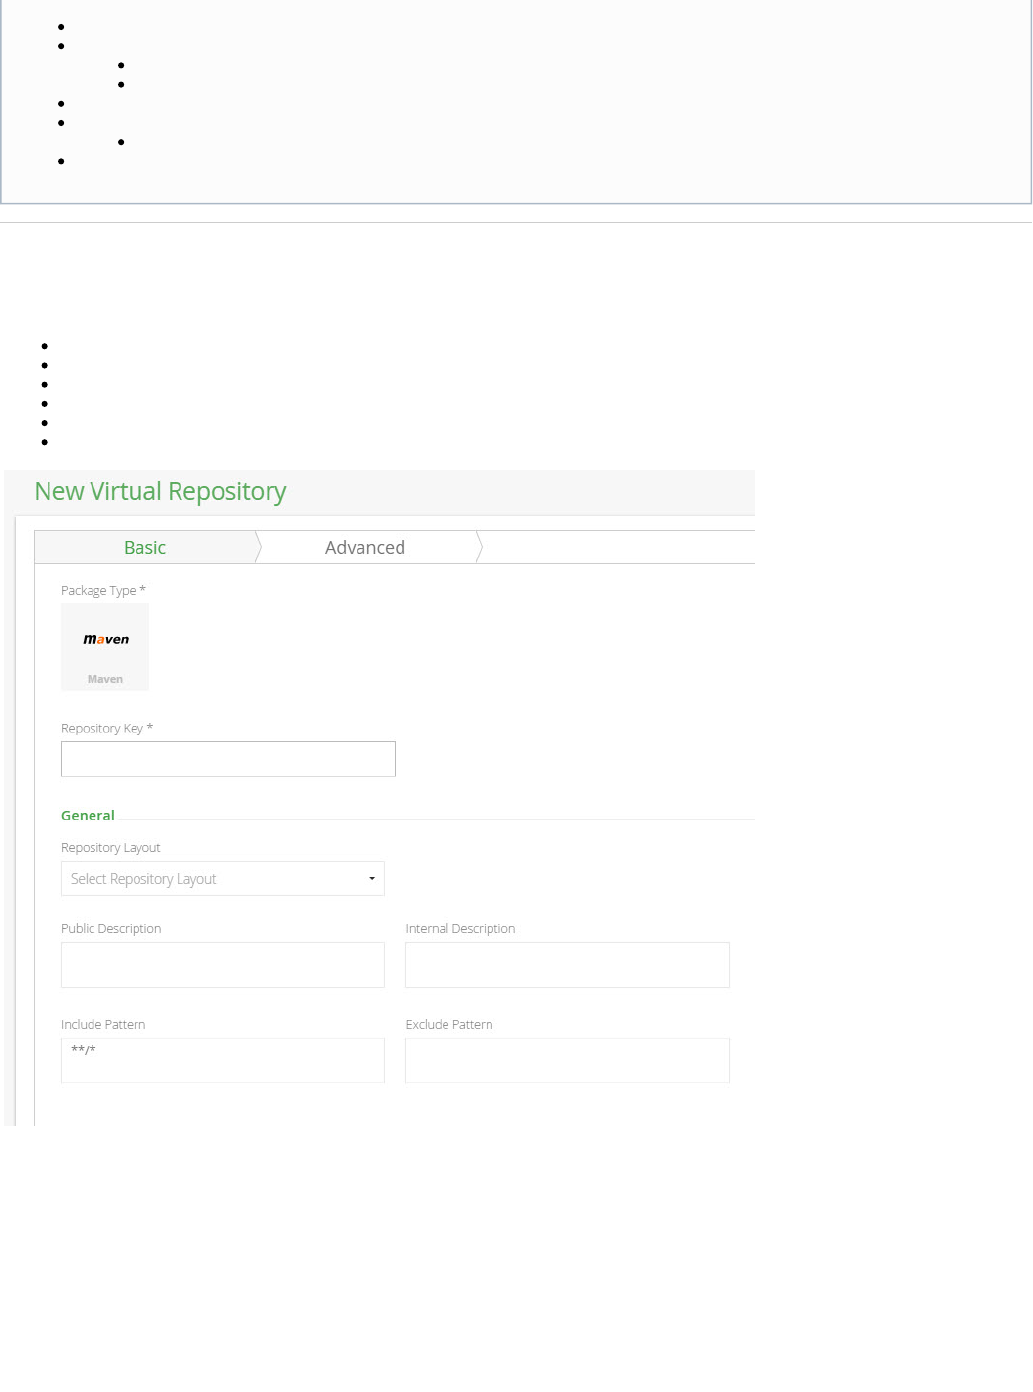
Task: Click the Exclude Pattern label
Action: [x=449, y=1025]
